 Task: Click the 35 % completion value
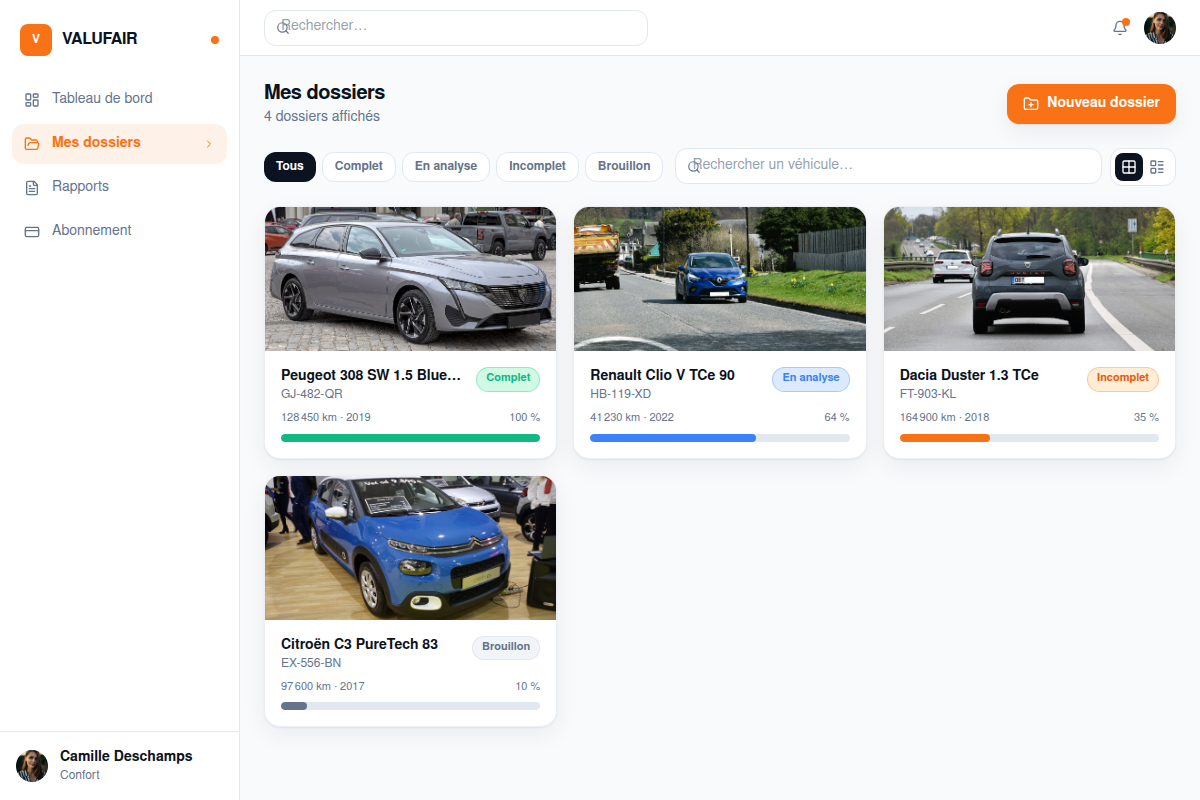(1146, 417)
